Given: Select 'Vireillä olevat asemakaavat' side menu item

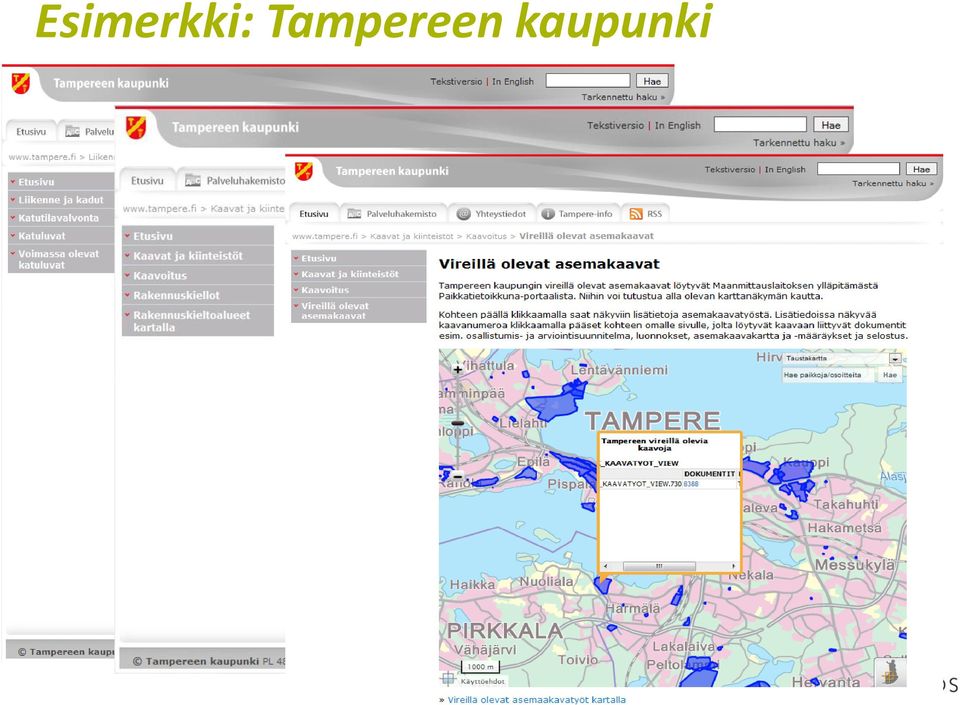Looking at the screenshot, I should click(x=359, y=310).
